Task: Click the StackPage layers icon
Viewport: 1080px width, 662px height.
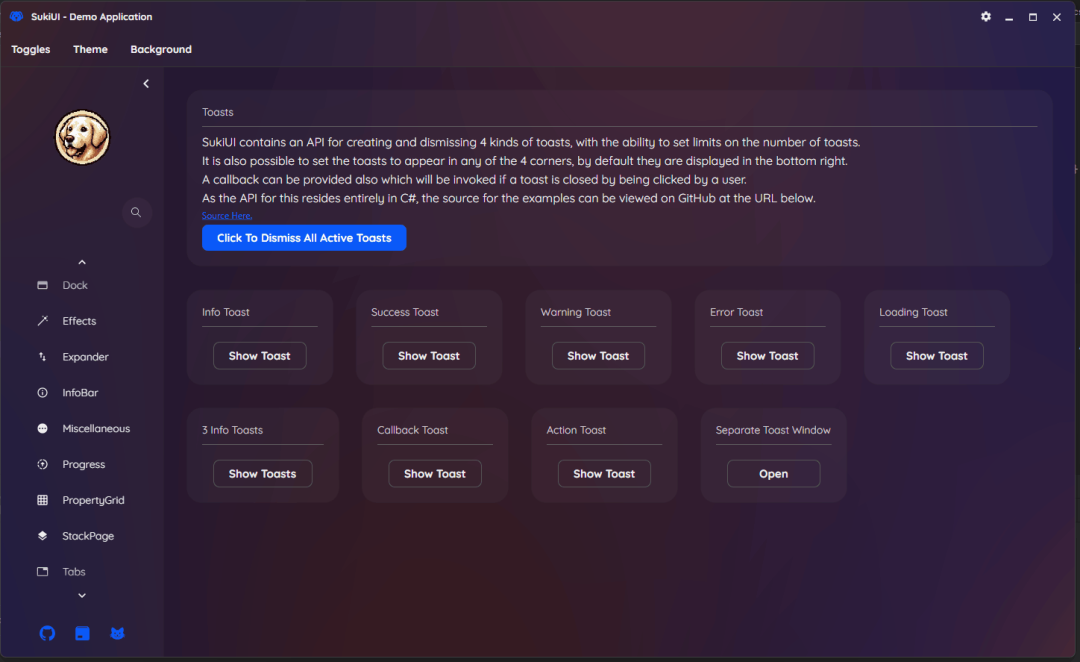Action: (43, 536)
